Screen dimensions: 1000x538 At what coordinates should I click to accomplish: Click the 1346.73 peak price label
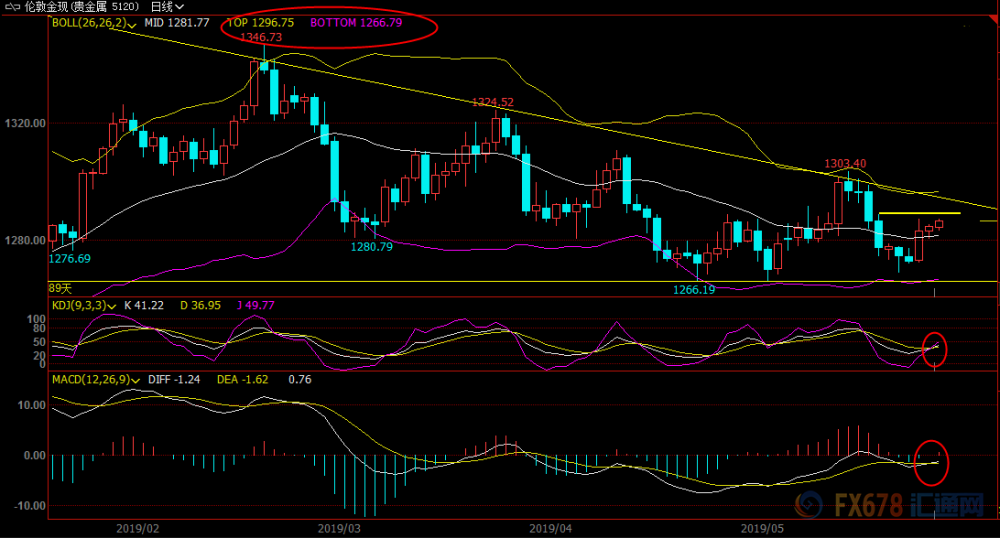click(x=261, y=37)
